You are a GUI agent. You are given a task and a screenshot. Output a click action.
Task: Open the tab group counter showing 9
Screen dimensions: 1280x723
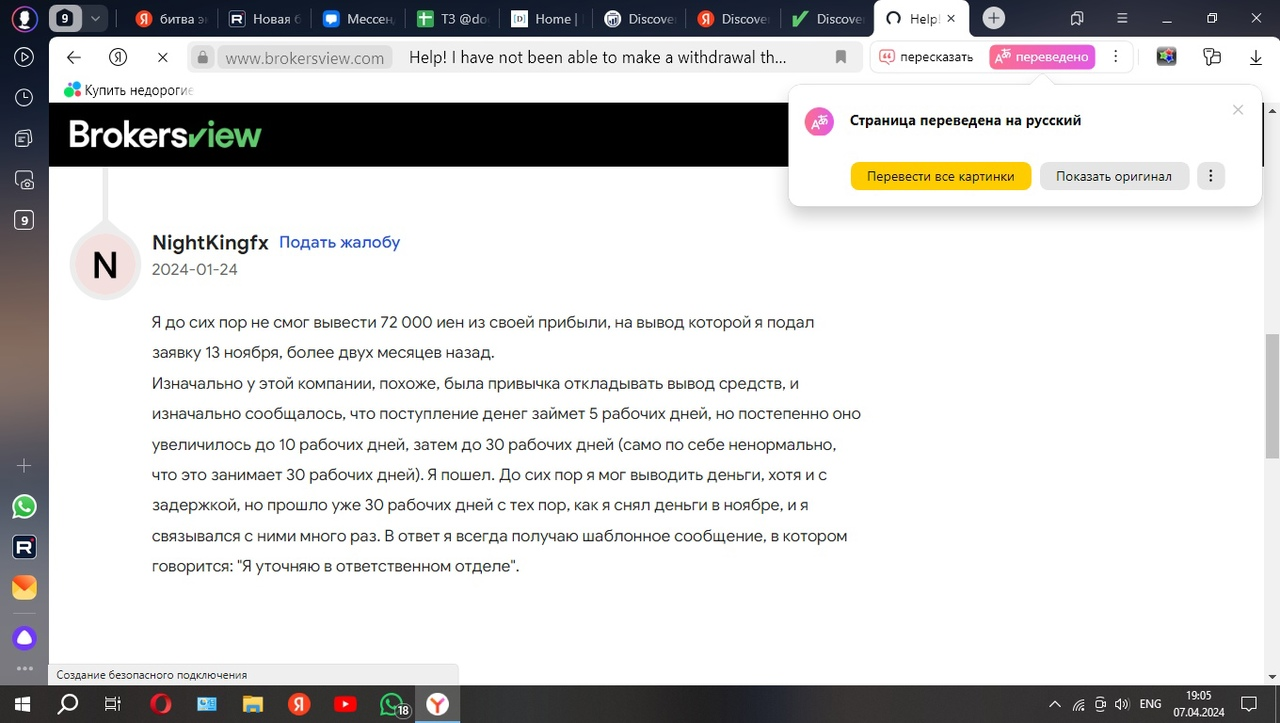pos(65,18)
